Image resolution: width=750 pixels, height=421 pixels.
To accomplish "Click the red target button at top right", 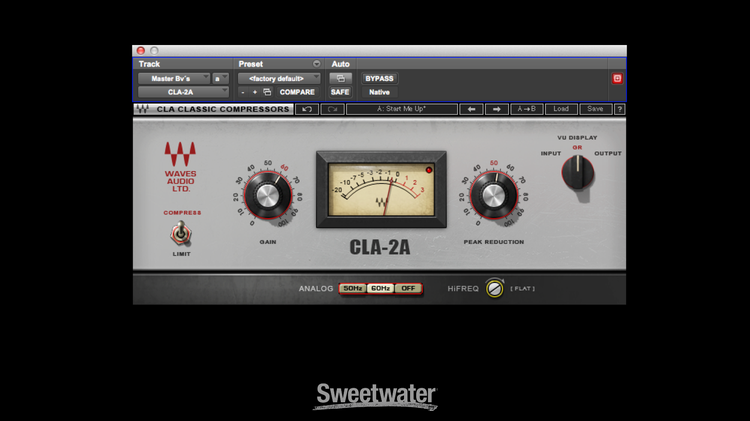I will click(x=617, y=78).
